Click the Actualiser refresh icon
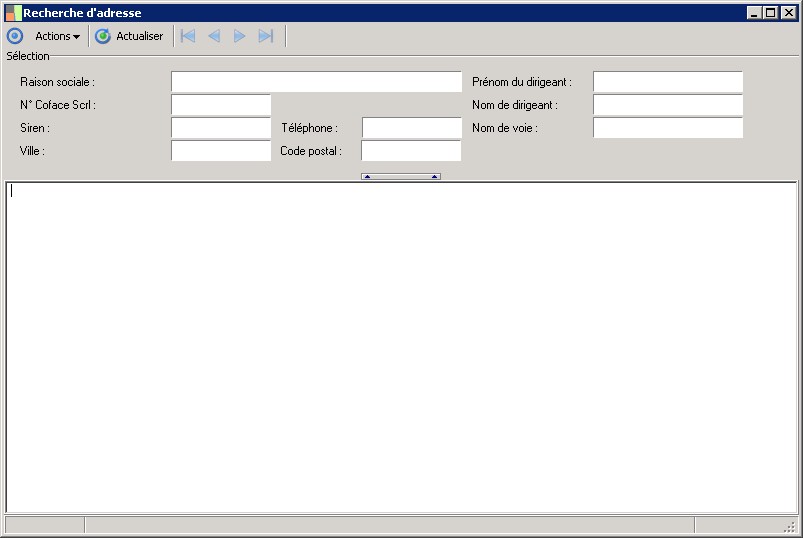The image size is (803, 538). pyautogui.click(x=103, y=36)
